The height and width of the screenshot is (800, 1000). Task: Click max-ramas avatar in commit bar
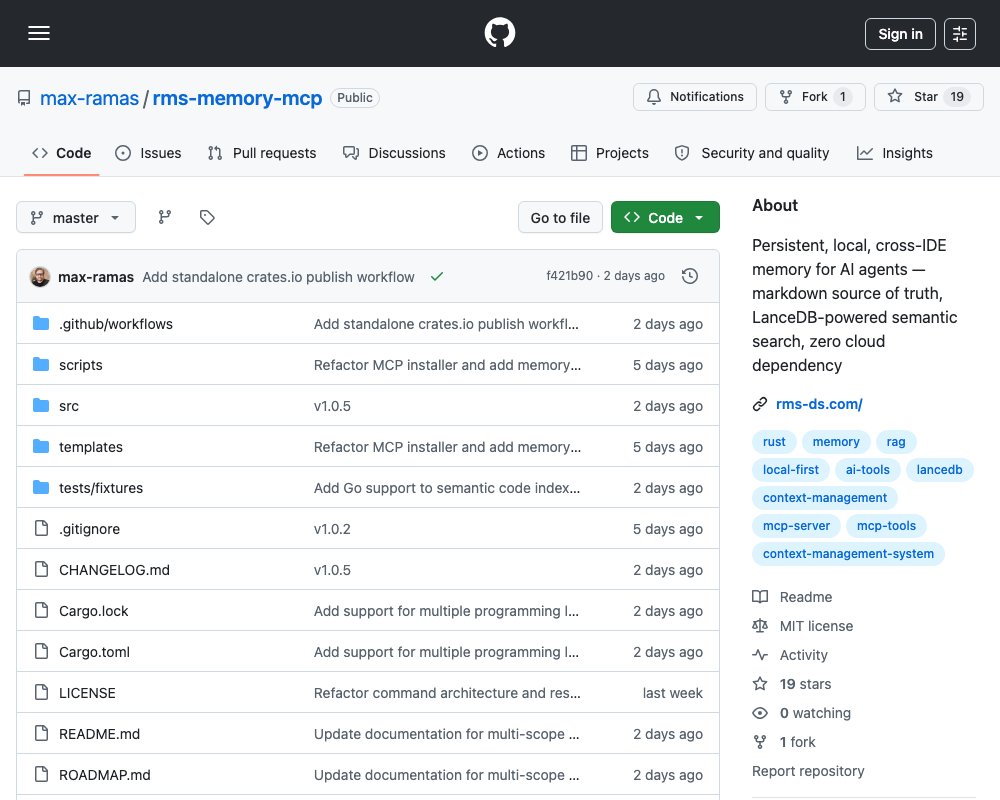point(40,277)
